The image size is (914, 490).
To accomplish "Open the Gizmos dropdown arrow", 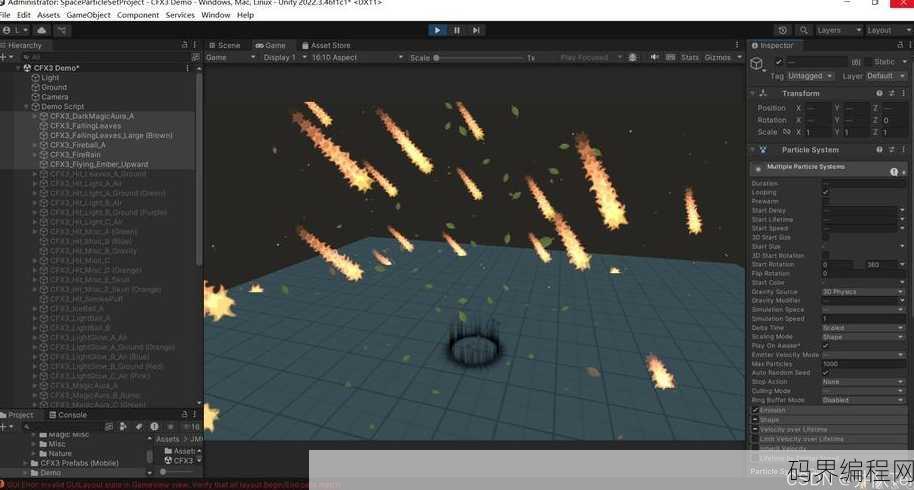I will [739, 58].
